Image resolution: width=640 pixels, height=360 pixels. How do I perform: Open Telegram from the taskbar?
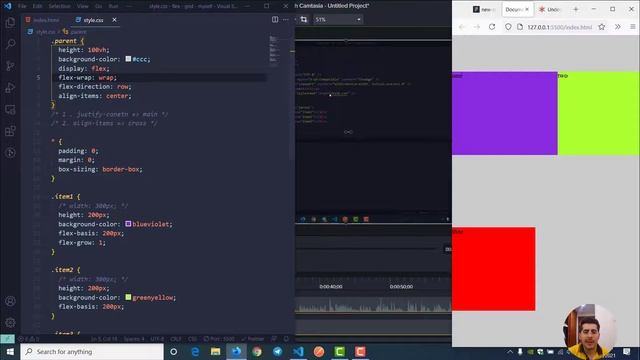(x=278, y=351)
